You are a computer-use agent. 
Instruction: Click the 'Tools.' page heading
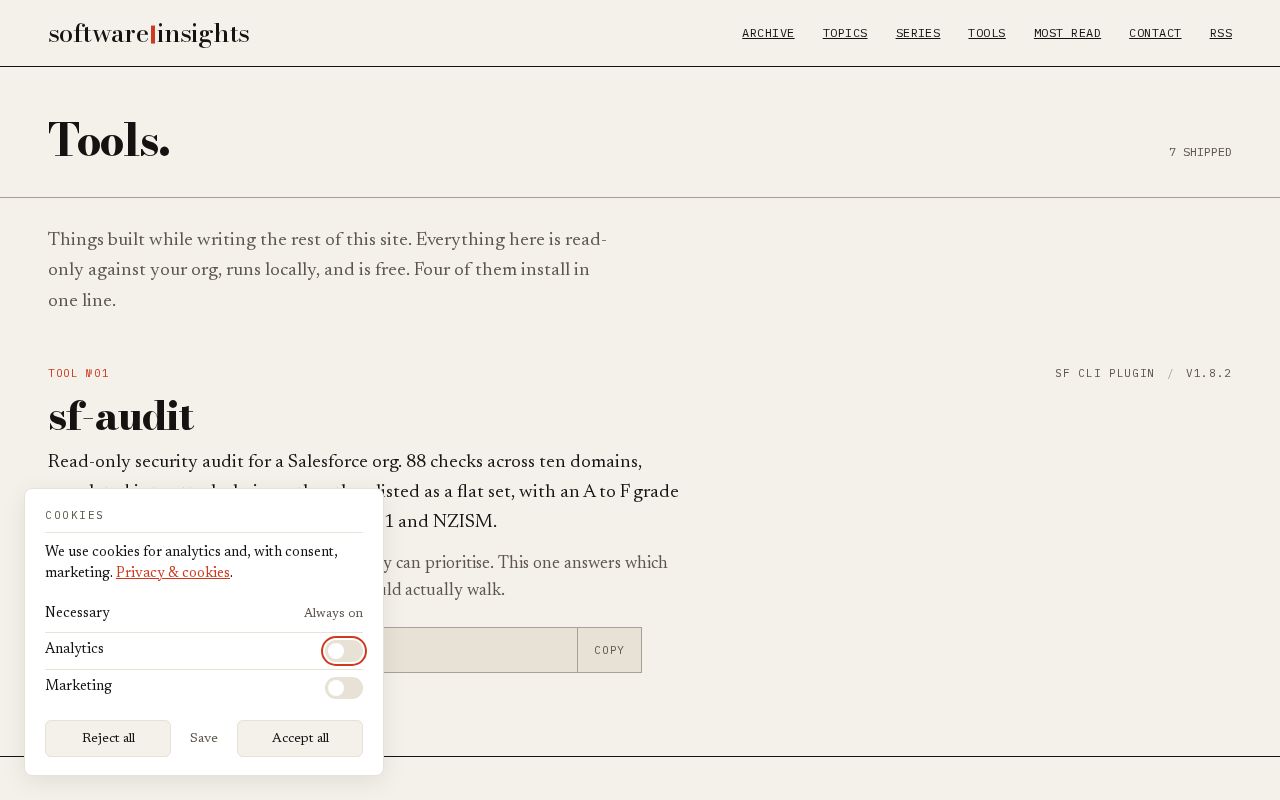point(109,139)
